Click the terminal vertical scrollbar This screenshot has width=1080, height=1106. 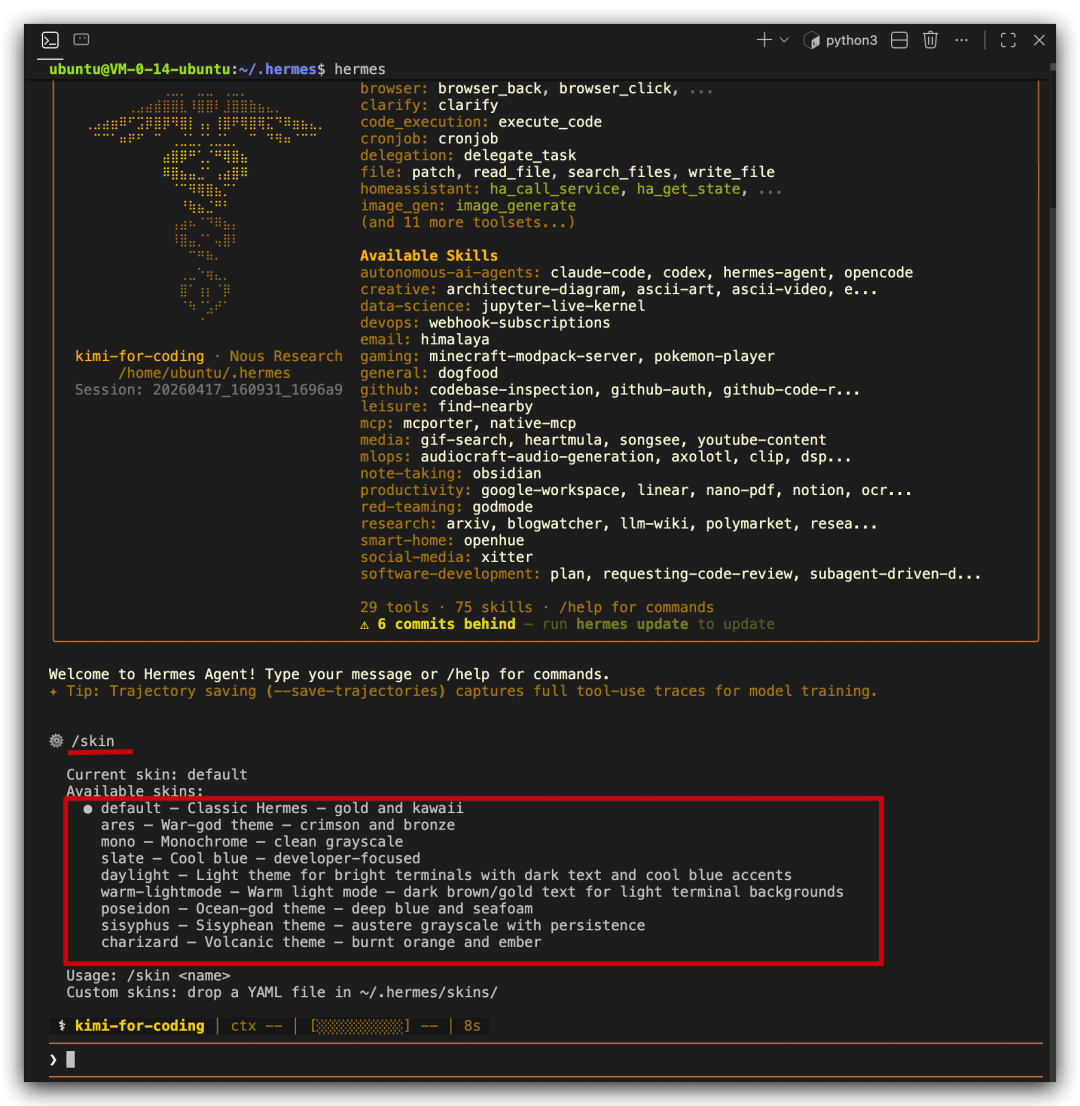pyautogui.click(x=1052, y=134)
